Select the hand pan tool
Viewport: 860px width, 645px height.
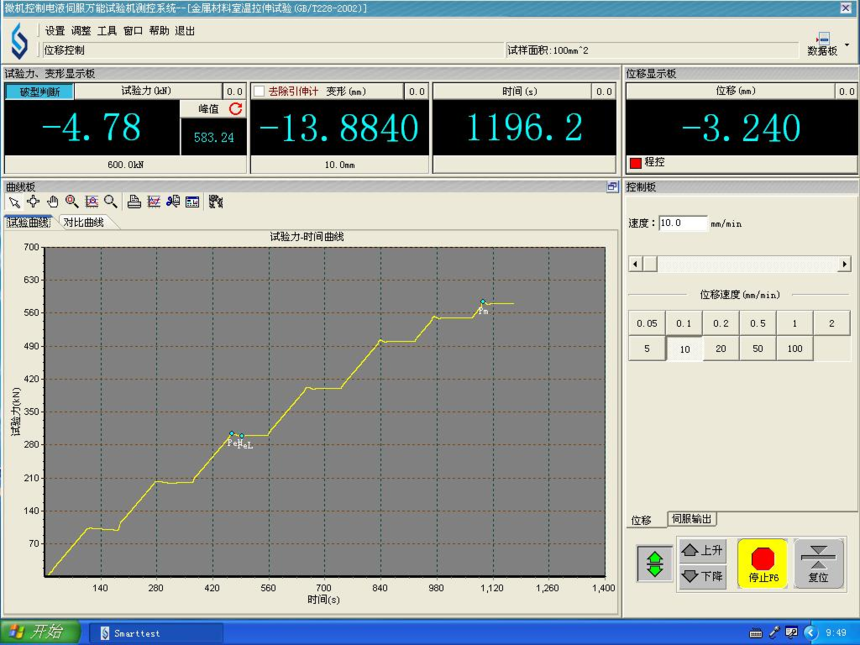pyautogui.click(x=52, y=202)
